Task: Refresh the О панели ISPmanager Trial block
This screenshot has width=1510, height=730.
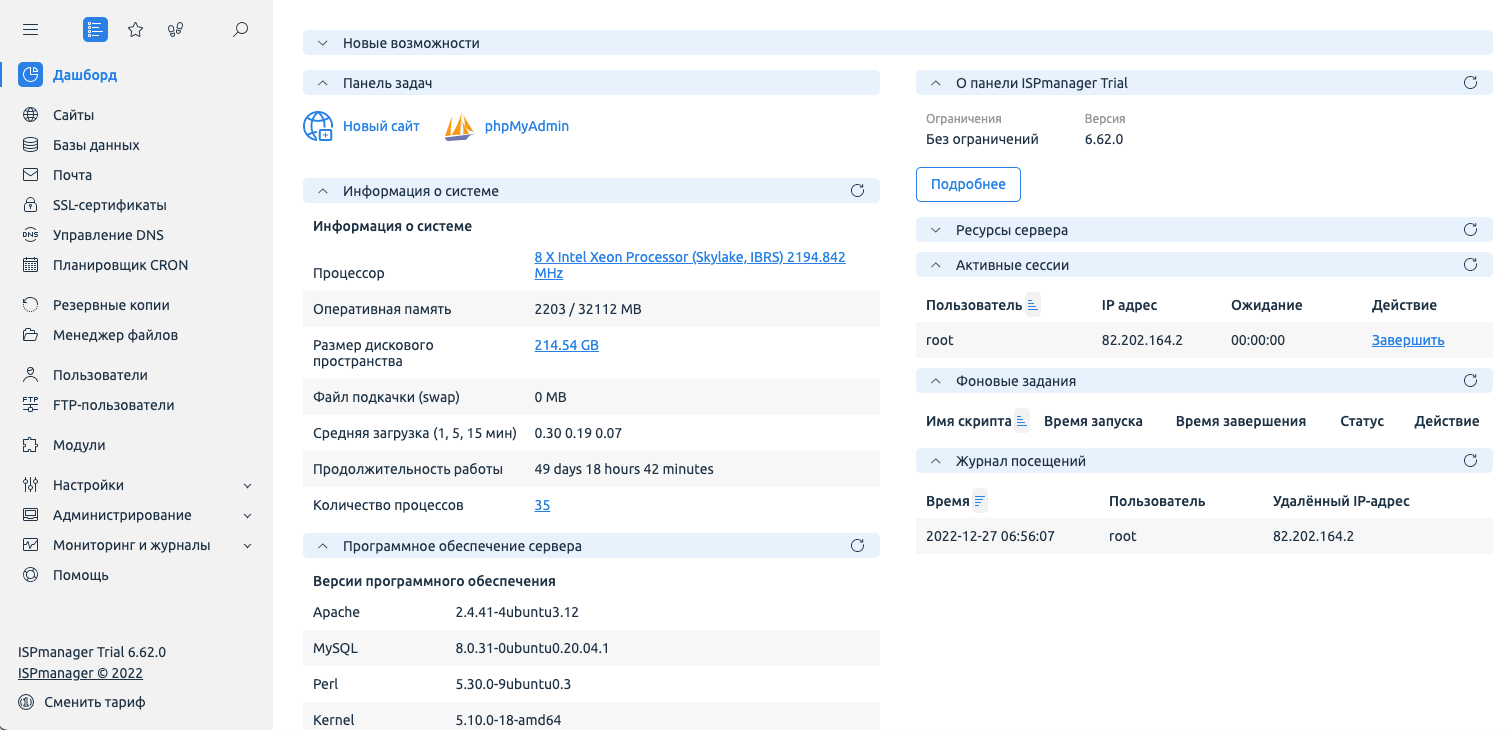Action: [1470, 83]
